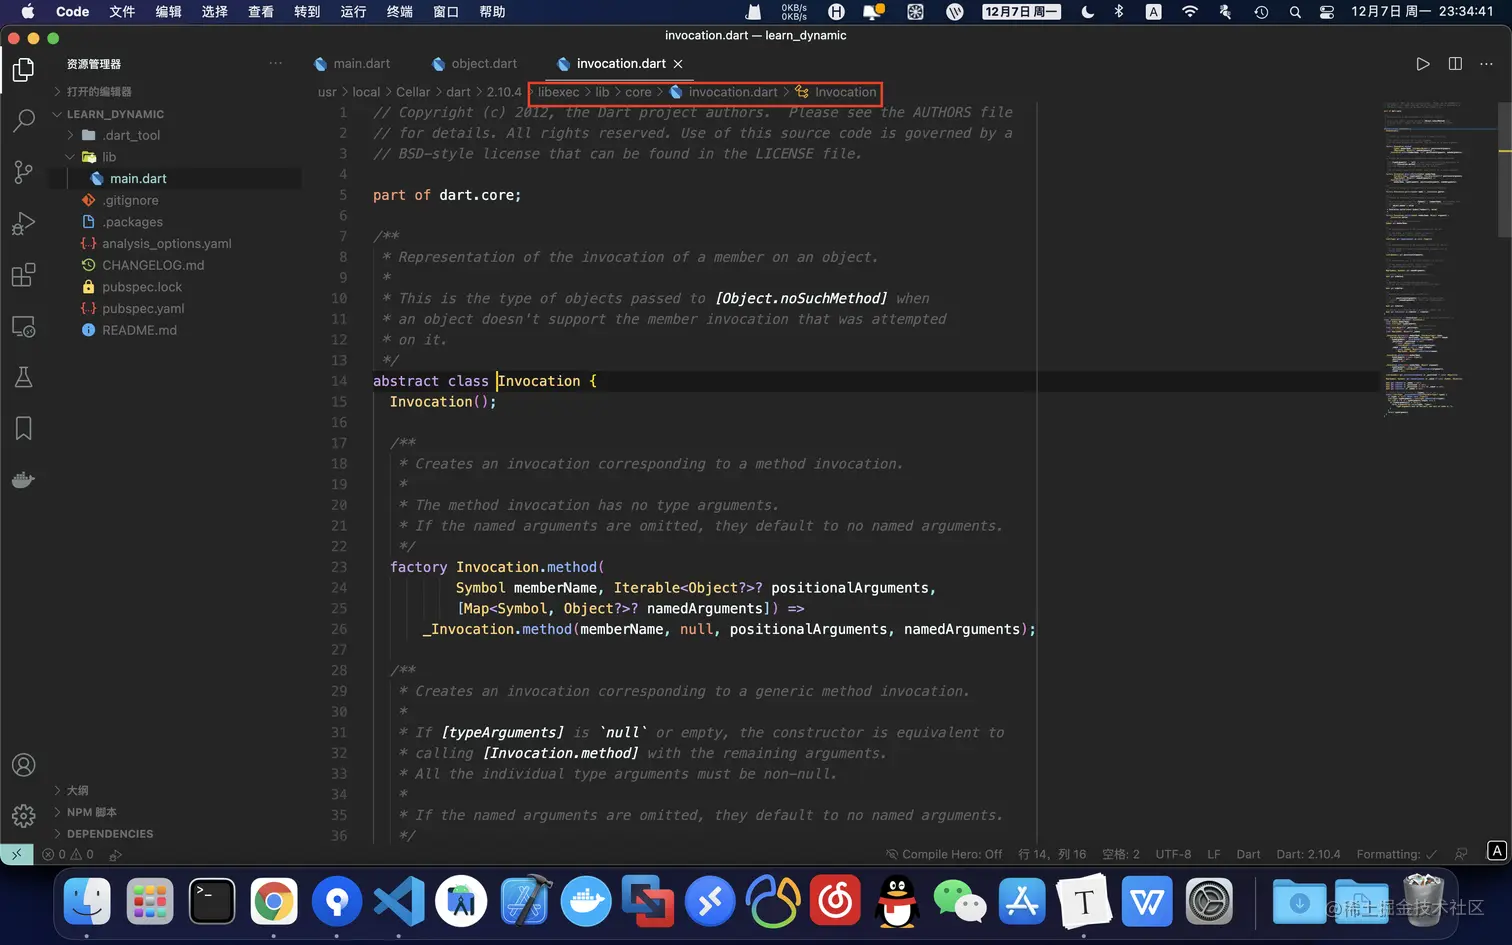Click the Run play button in editor toolbar
1512x945 pixels.
coord(1422,64)
